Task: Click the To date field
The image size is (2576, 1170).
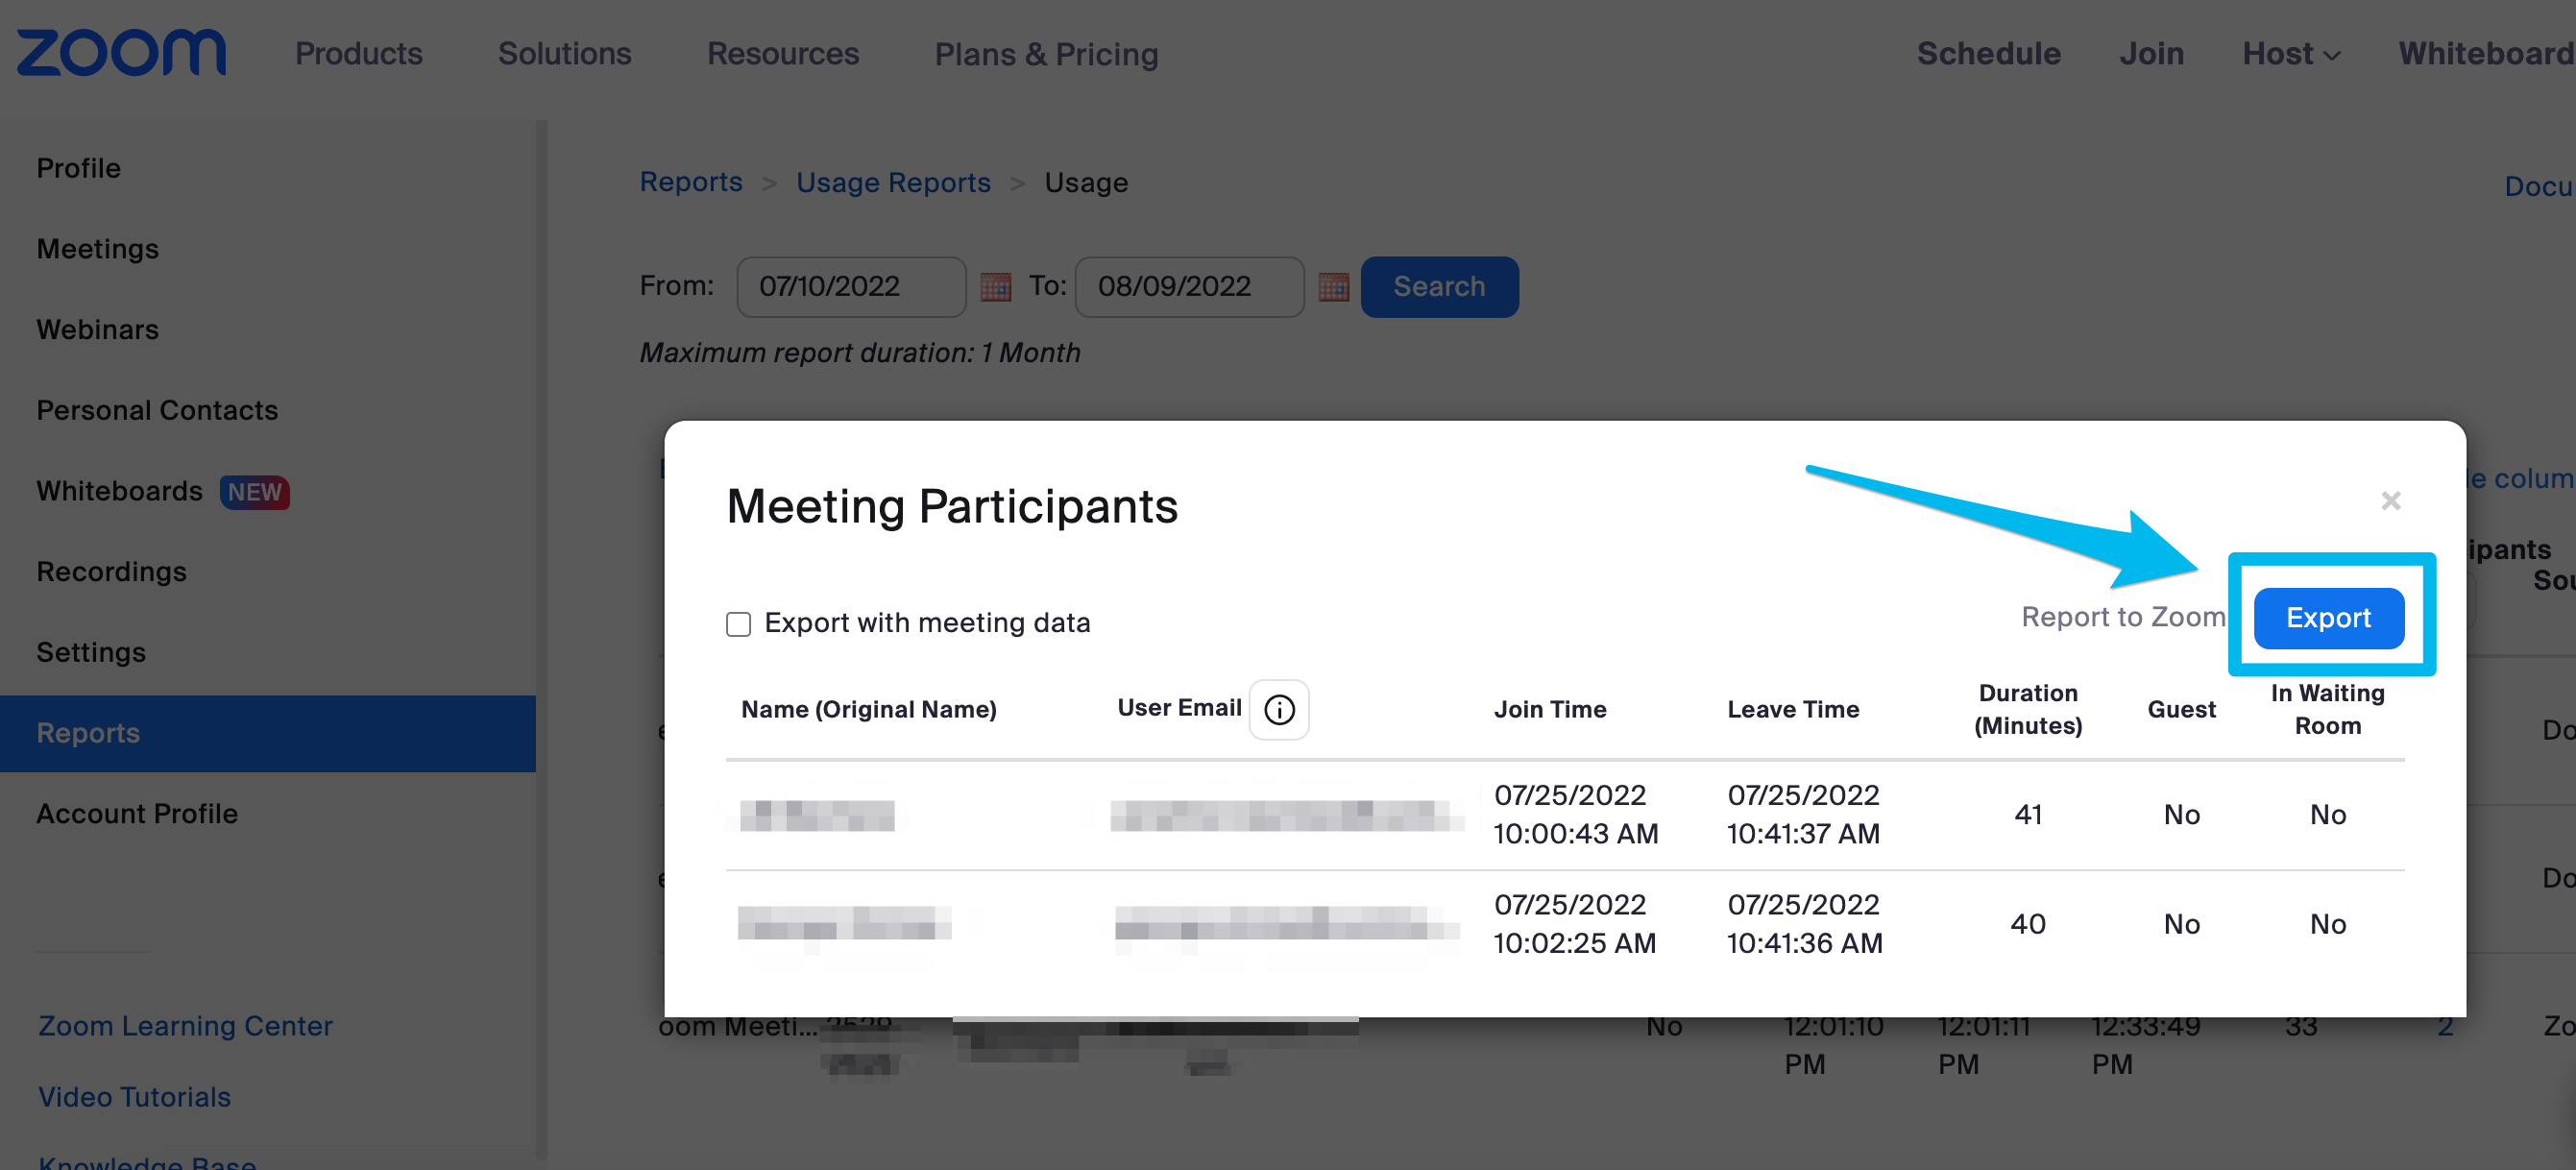Action: coord(1189,287)
